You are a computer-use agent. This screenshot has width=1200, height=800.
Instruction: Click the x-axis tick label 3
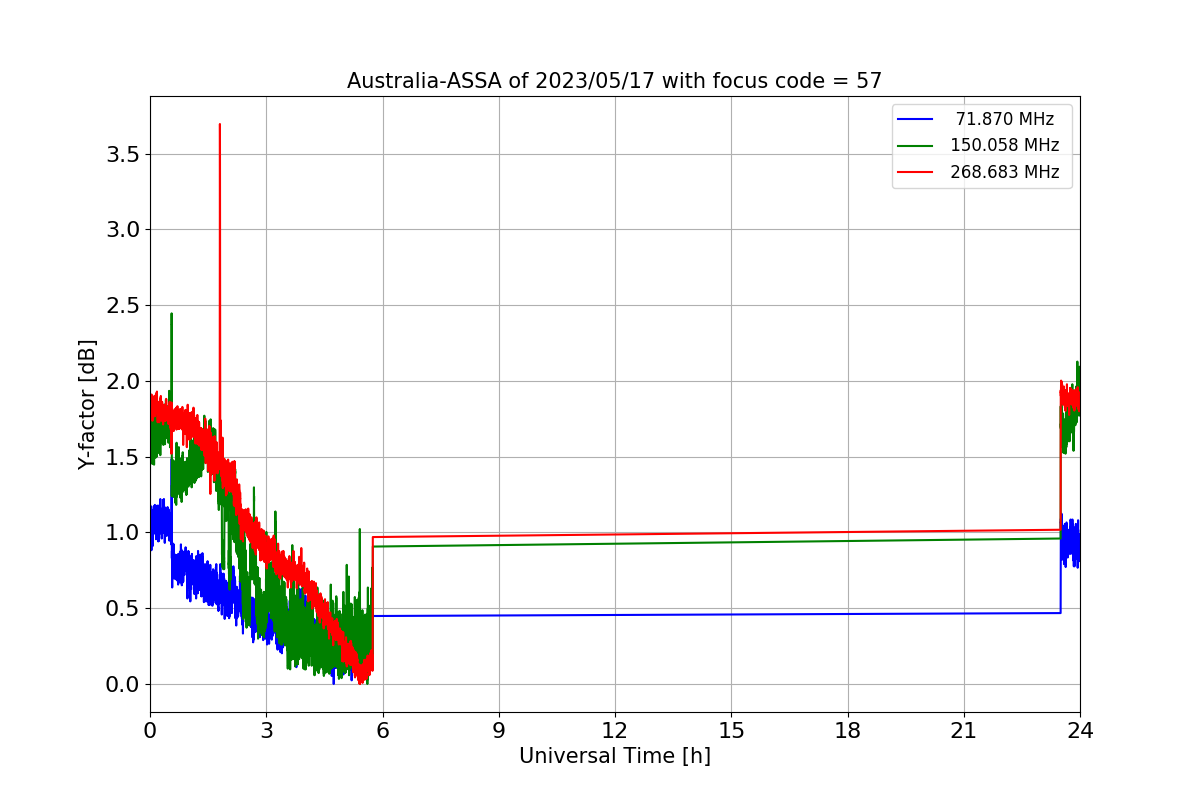(x=266, y=731)
